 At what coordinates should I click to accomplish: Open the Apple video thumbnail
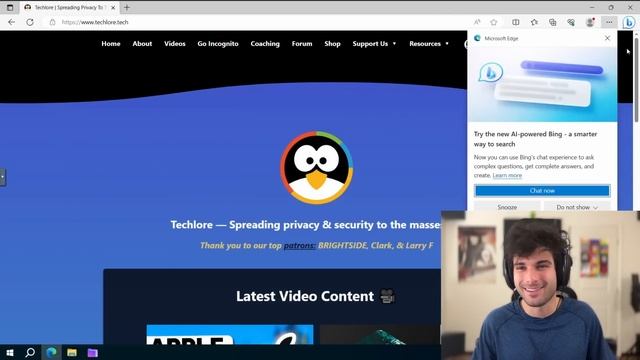[230, 335]
